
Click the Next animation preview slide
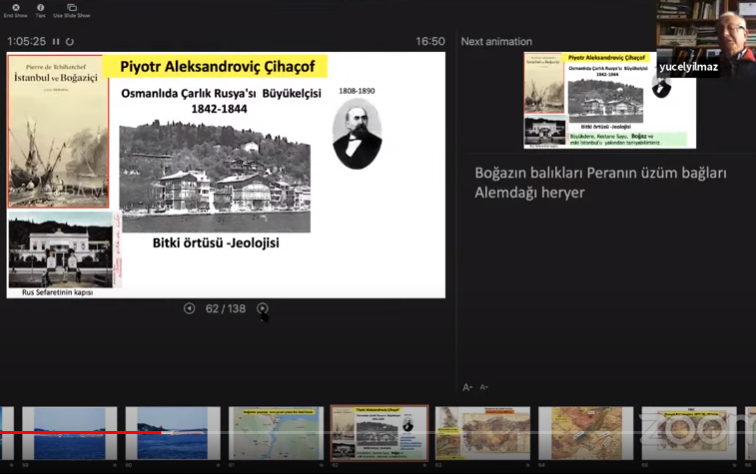tap(609, 100)
